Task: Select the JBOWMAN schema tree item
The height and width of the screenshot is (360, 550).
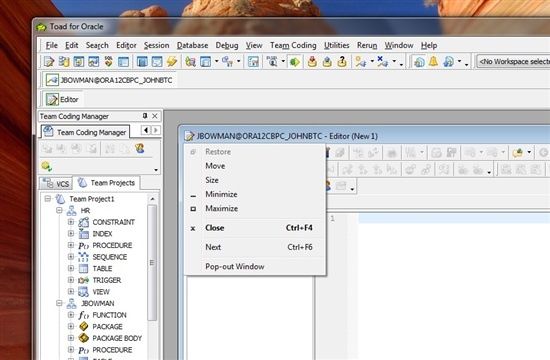Action: tap(98, 303)
